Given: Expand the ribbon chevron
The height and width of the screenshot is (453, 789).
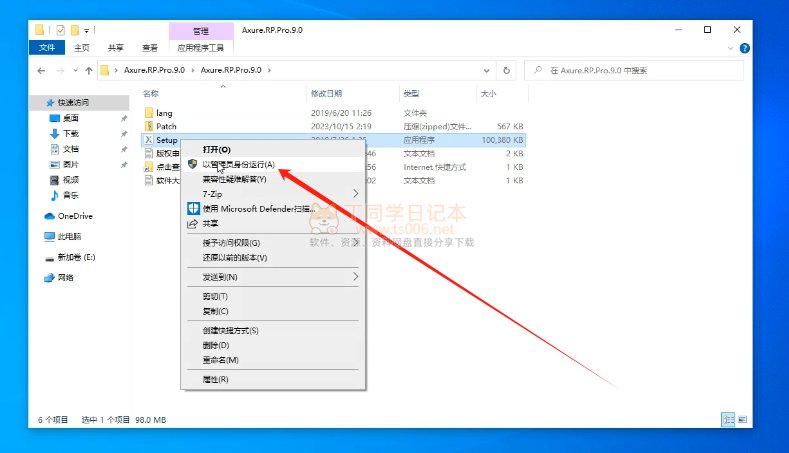Looking at the screenshot, I should [731, 48].
